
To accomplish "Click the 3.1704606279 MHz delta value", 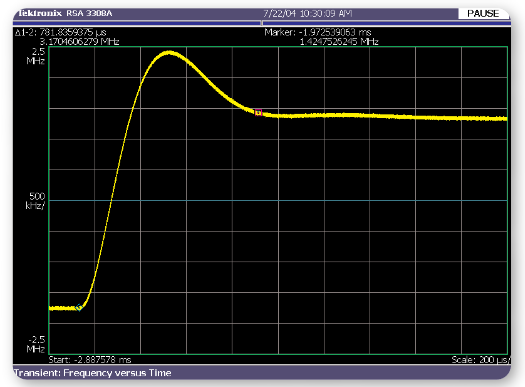I will tap(79, 42).
